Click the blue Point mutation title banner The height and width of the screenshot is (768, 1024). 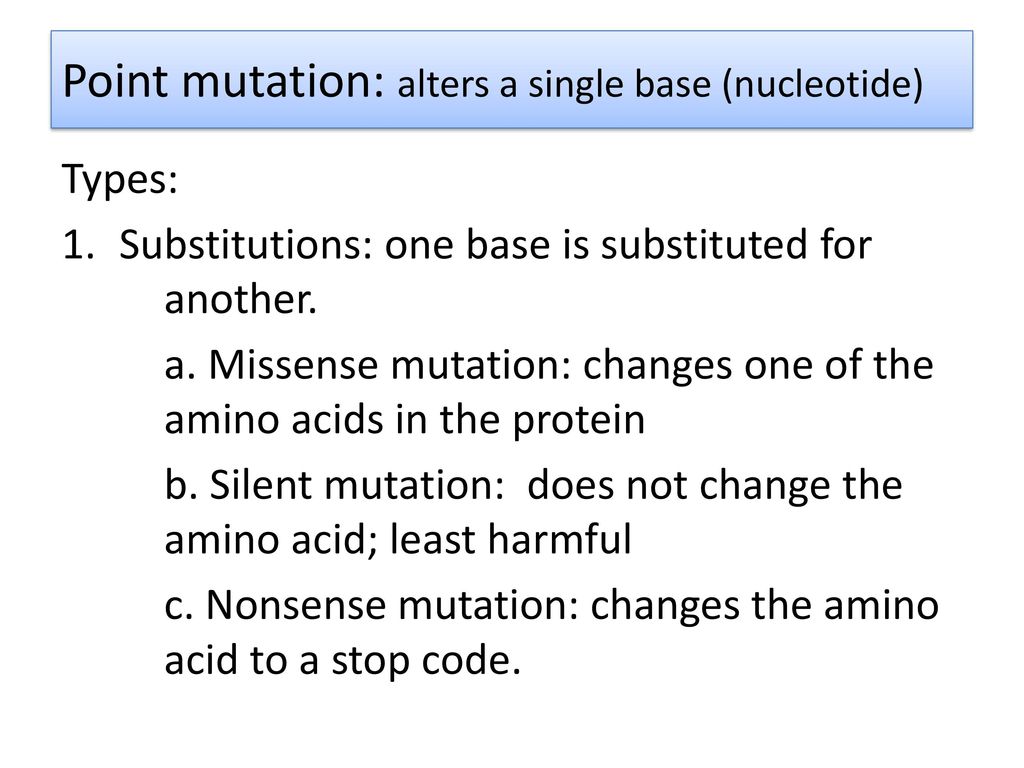(x=511, y=79)
